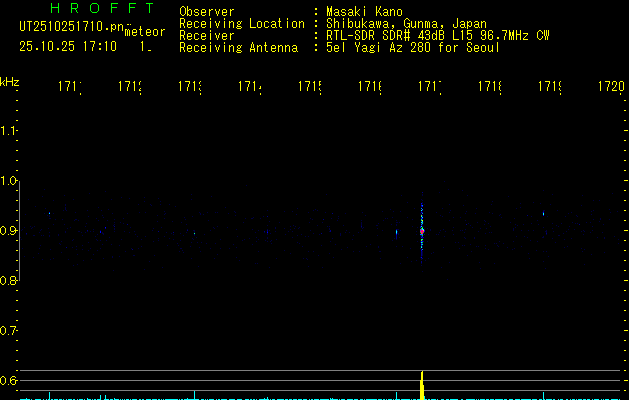
Task: Click the date stamp 25.10.25 17:10
Action: pyautogui.click(x=68, y=47)
